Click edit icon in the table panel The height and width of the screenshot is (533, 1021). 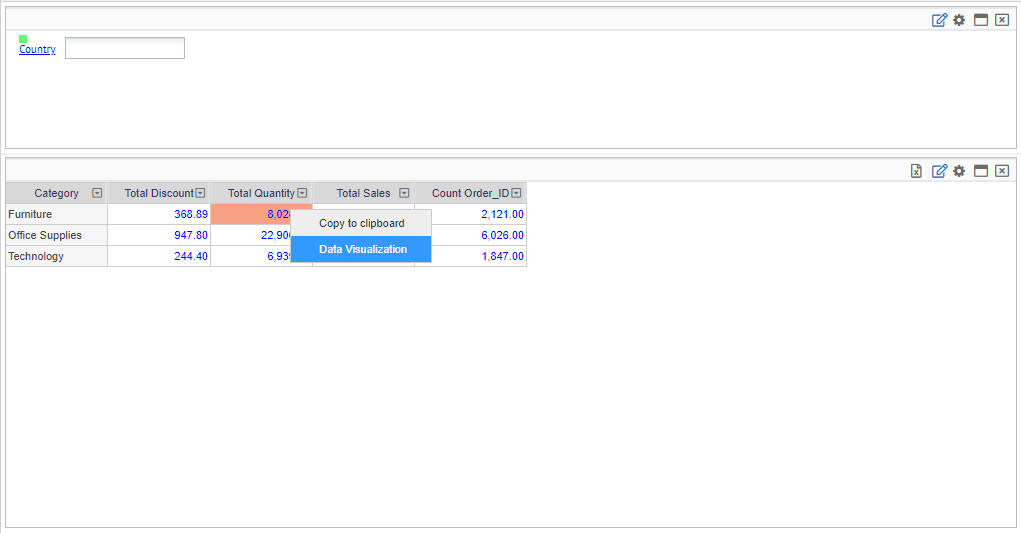coord(939,171)
